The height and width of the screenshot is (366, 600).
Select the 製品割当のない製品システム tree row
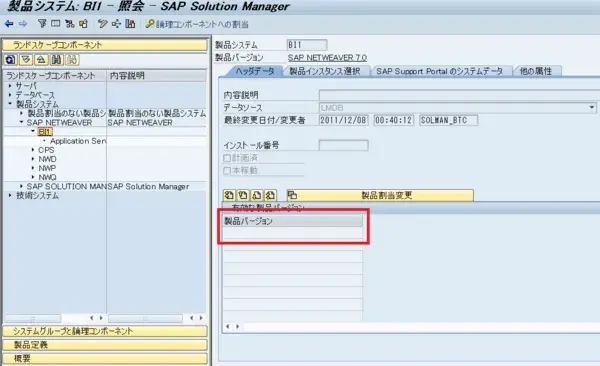tap(105, 113)
